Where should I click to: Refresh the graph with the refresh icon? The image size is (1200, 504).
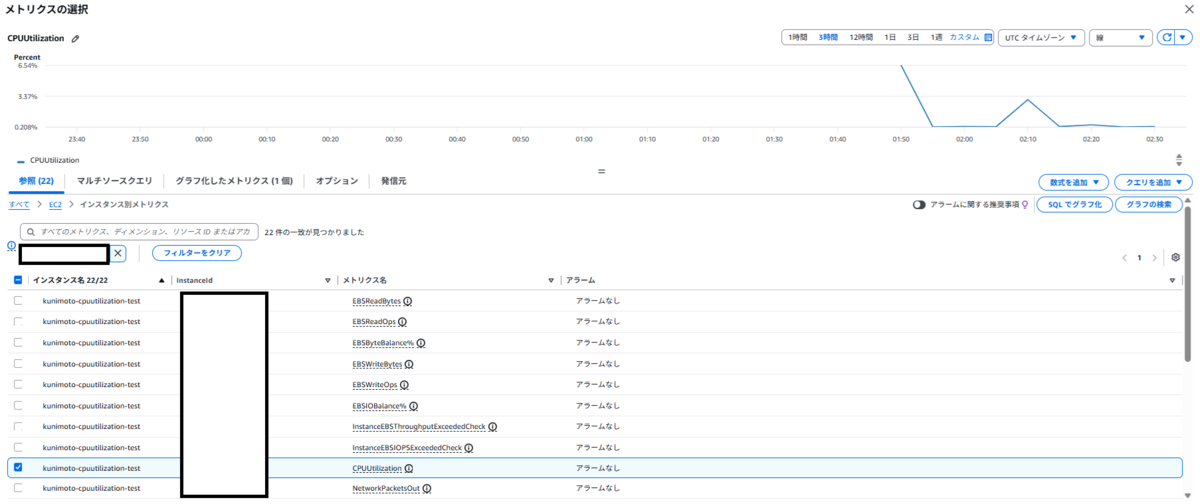[1167, 37]
